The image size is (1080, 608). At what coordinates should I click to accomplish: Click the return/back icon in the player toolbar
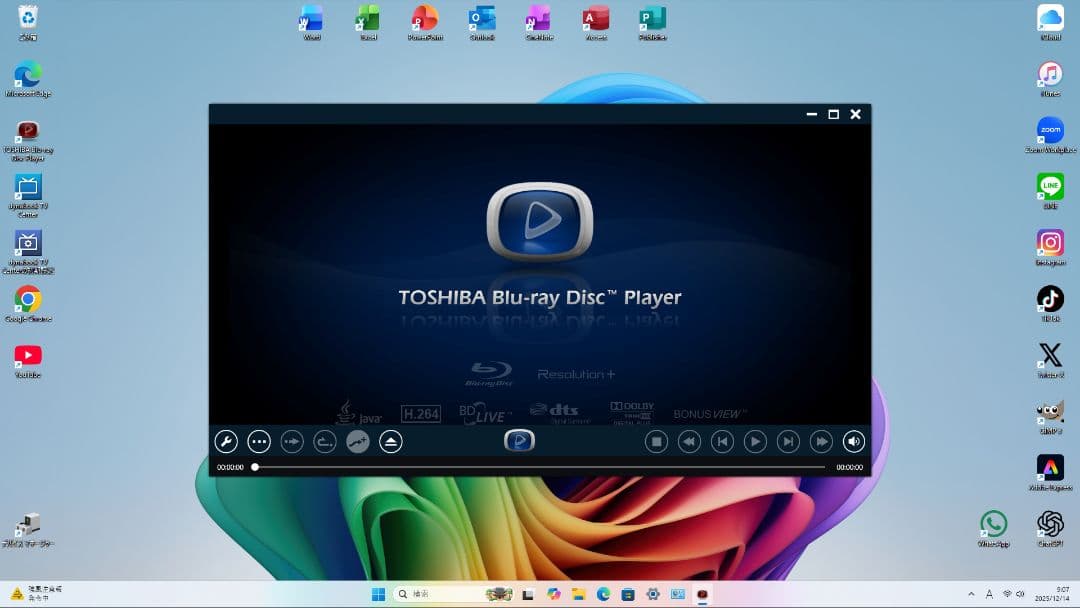[324, 441]
